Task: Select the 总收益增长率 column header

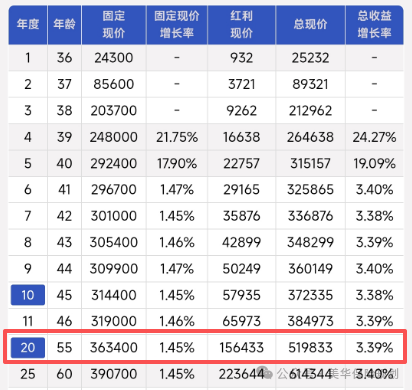Action: (x=374, y=24)
